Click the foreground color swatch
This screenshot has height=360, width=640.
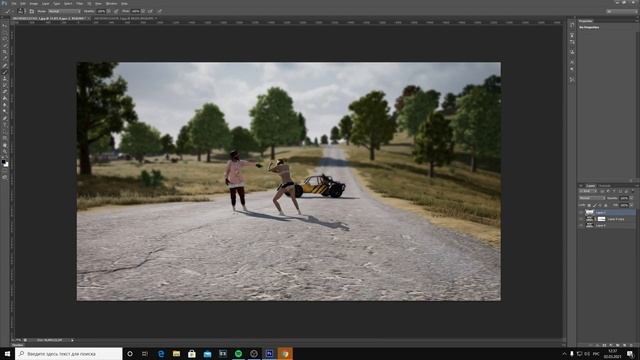point(3,162)
